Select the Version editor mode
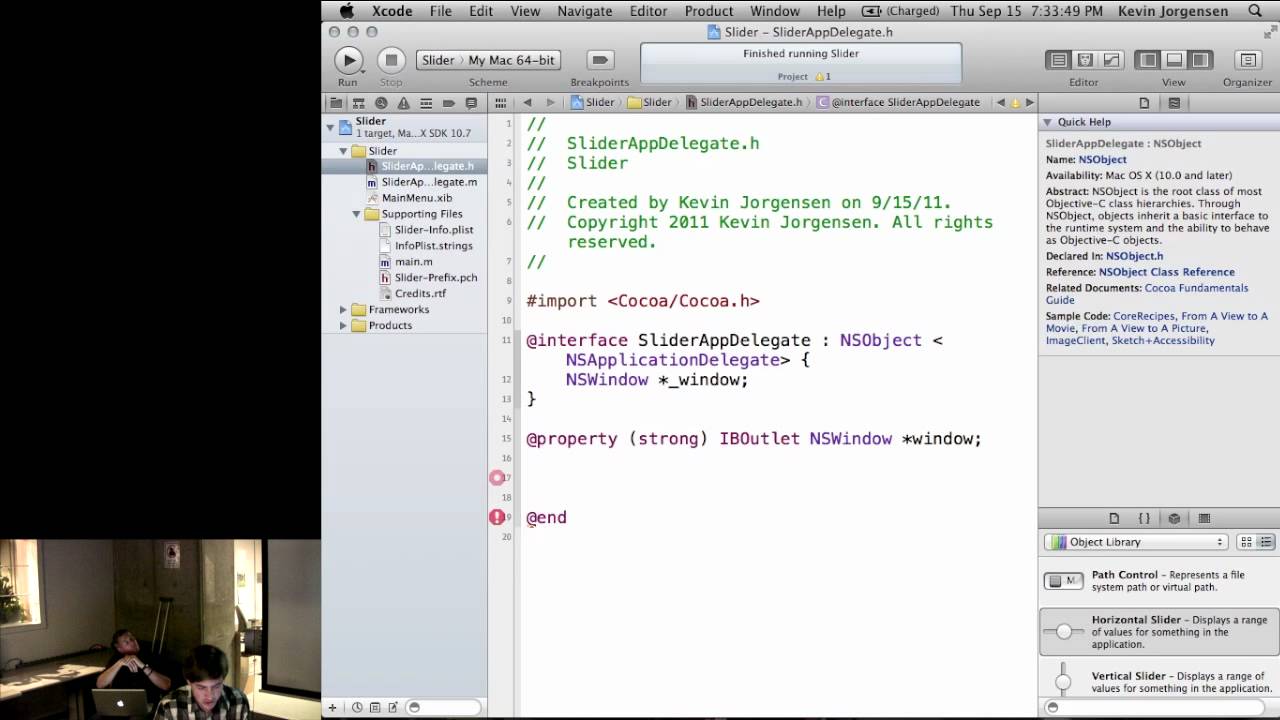1280x720 pixels. (x=1111, y=60)
